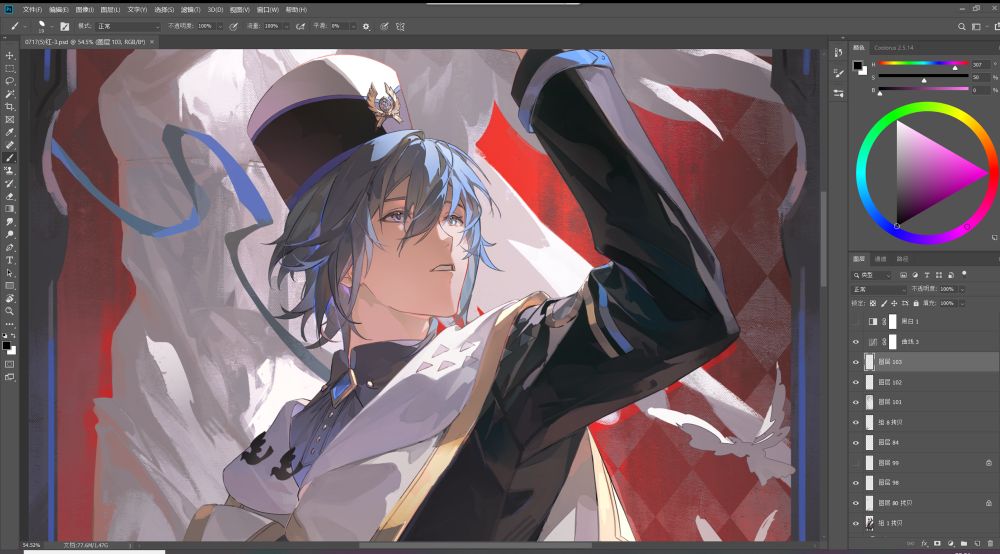The width and height of the screenshot is (1000, 554).
Task: Select the Clone Stamp tool
Action: click(10, 171)
